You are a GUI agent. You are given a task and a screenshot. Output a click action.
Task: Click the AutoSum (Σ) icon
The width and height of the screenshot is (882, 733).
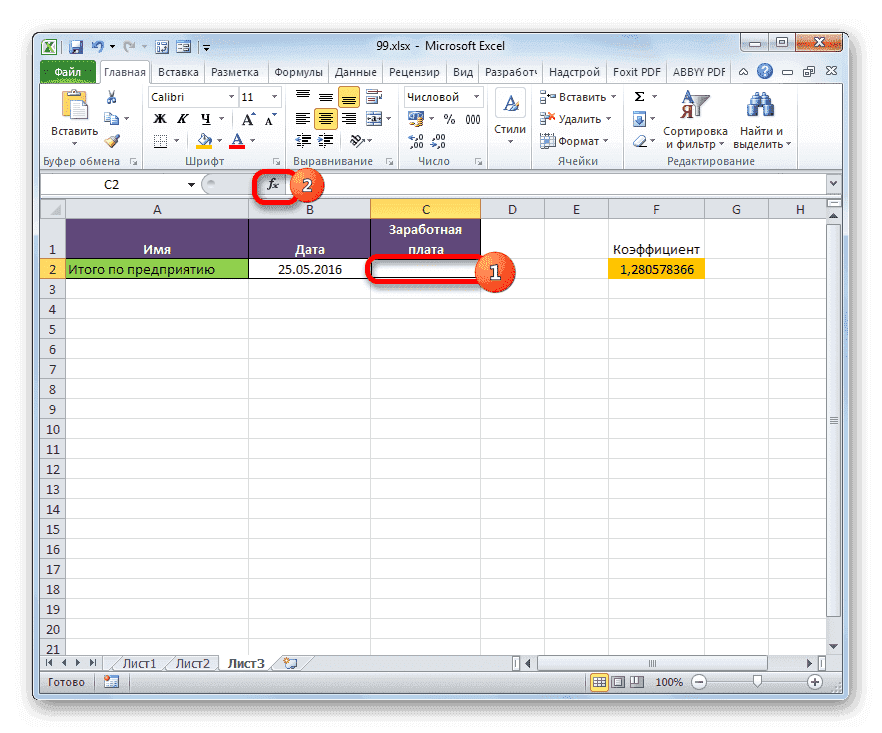pos(640,96)
